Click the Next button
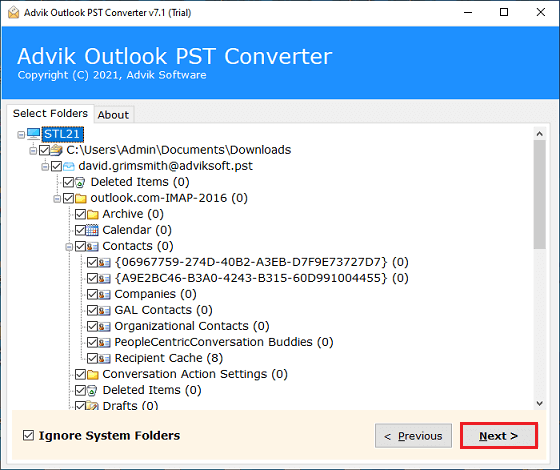This screenshot has width=560, height=470. tap(499, 436)
